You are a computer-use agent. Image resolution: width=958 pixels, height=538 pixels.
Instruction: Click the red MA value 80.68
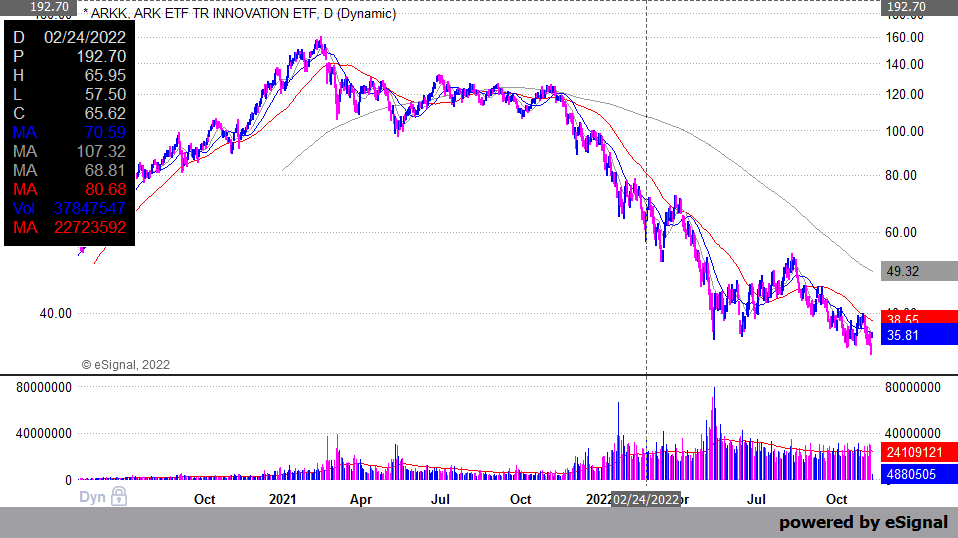pyautogui.click(x=105, y=189)
